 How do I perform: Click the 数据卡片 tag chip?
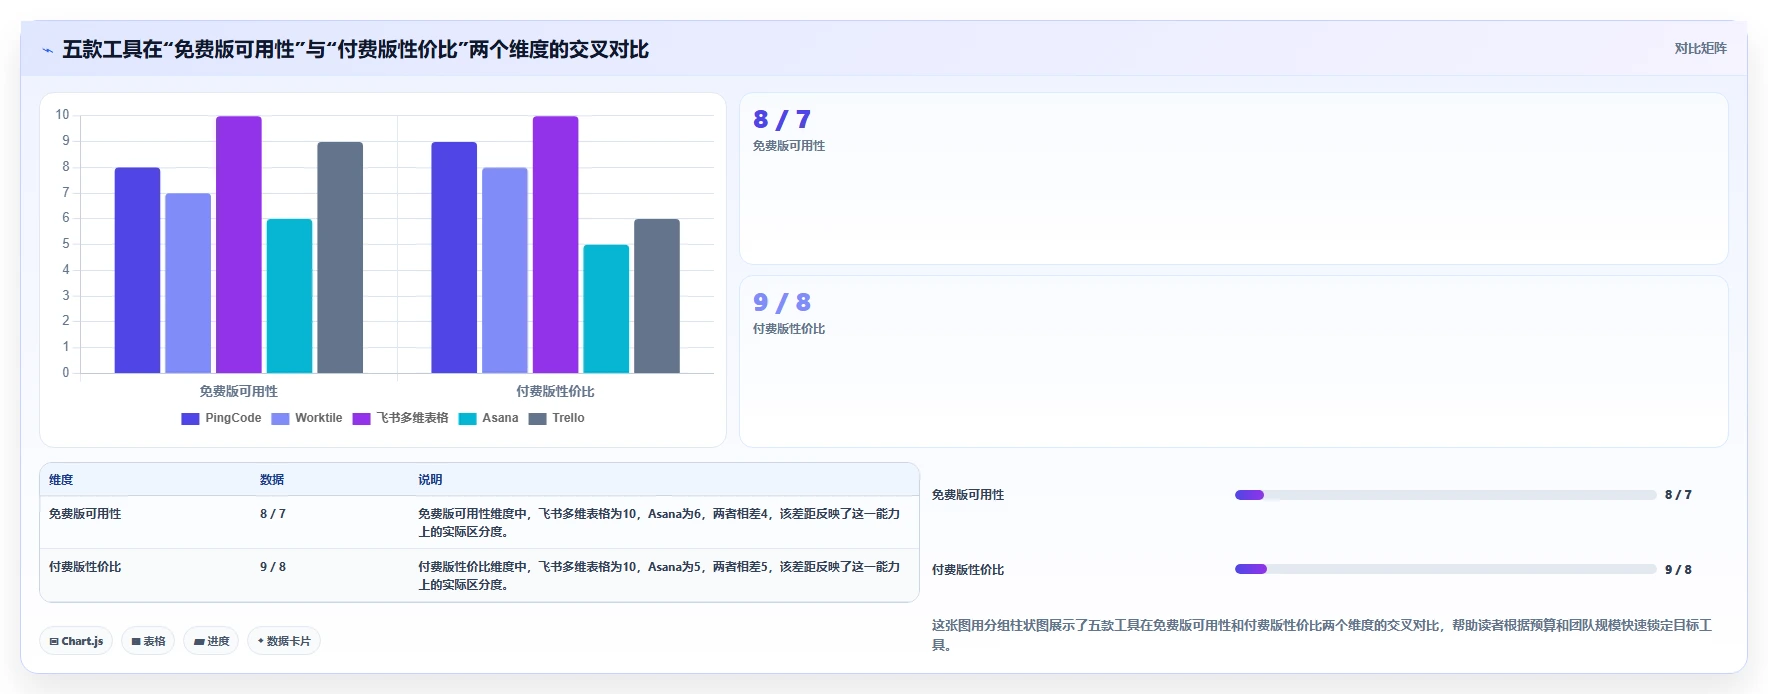pyautogui.click(x=284, y=641)
